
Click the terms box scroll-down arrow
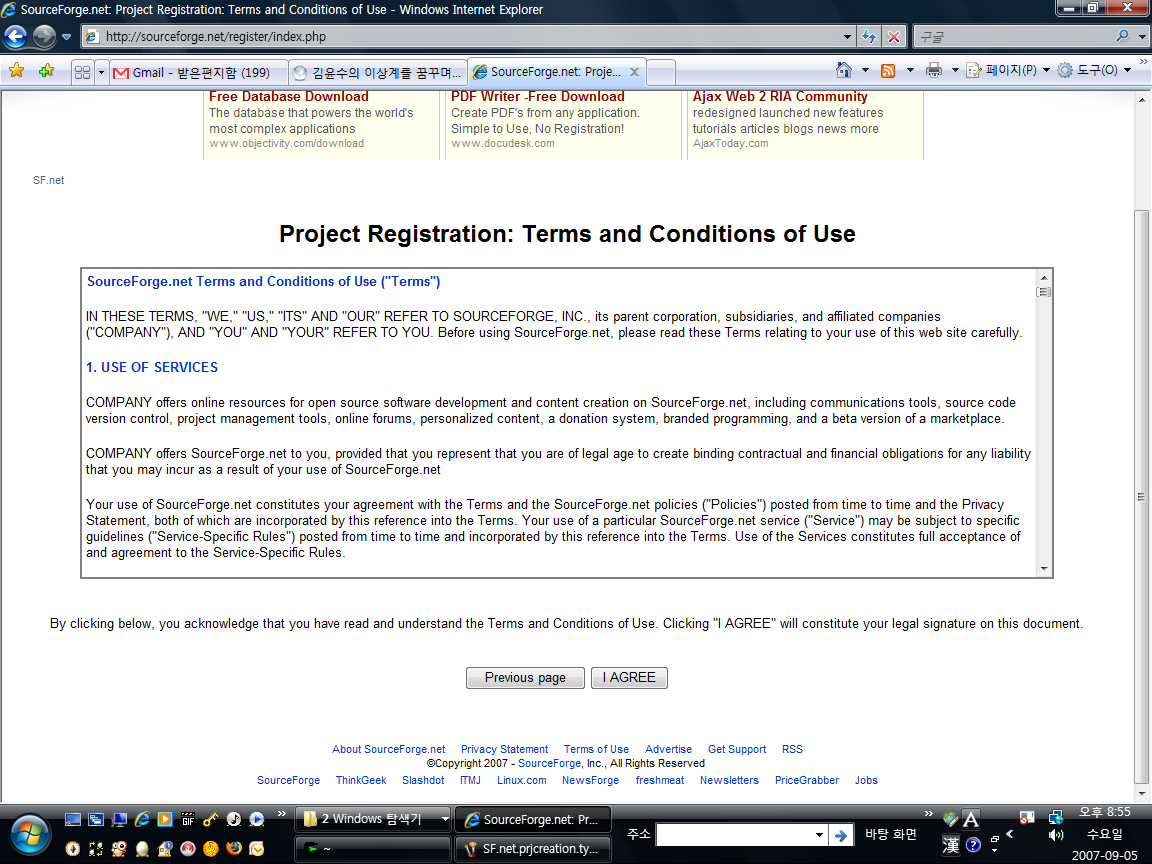click(1043, 569)
